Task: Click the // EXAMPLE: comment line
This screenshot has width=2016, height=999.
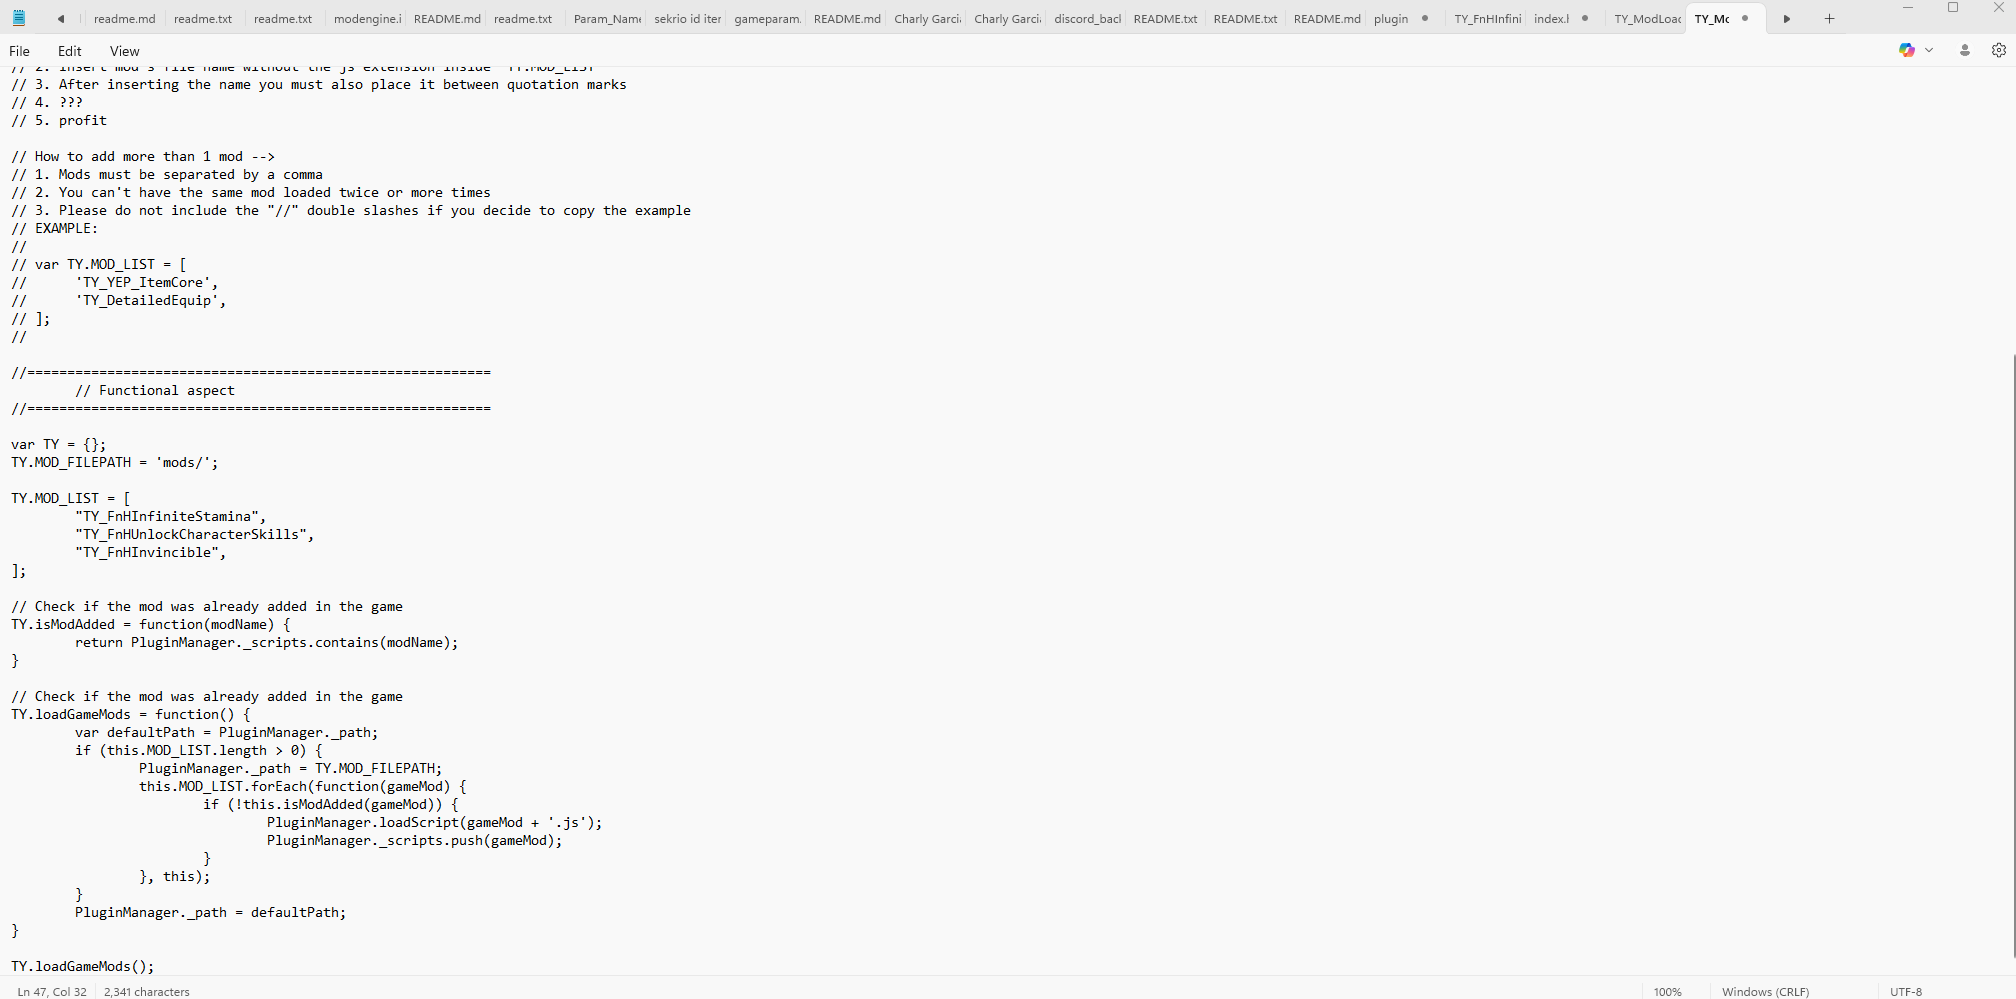Action: click(x=55, y=228)
